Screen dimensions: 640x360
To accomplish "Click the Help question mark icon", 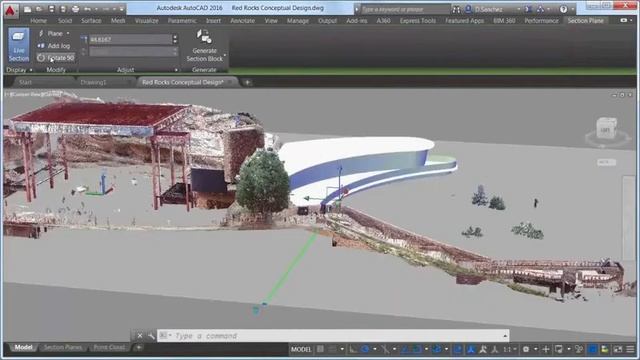I will click(x=563, y=9).
